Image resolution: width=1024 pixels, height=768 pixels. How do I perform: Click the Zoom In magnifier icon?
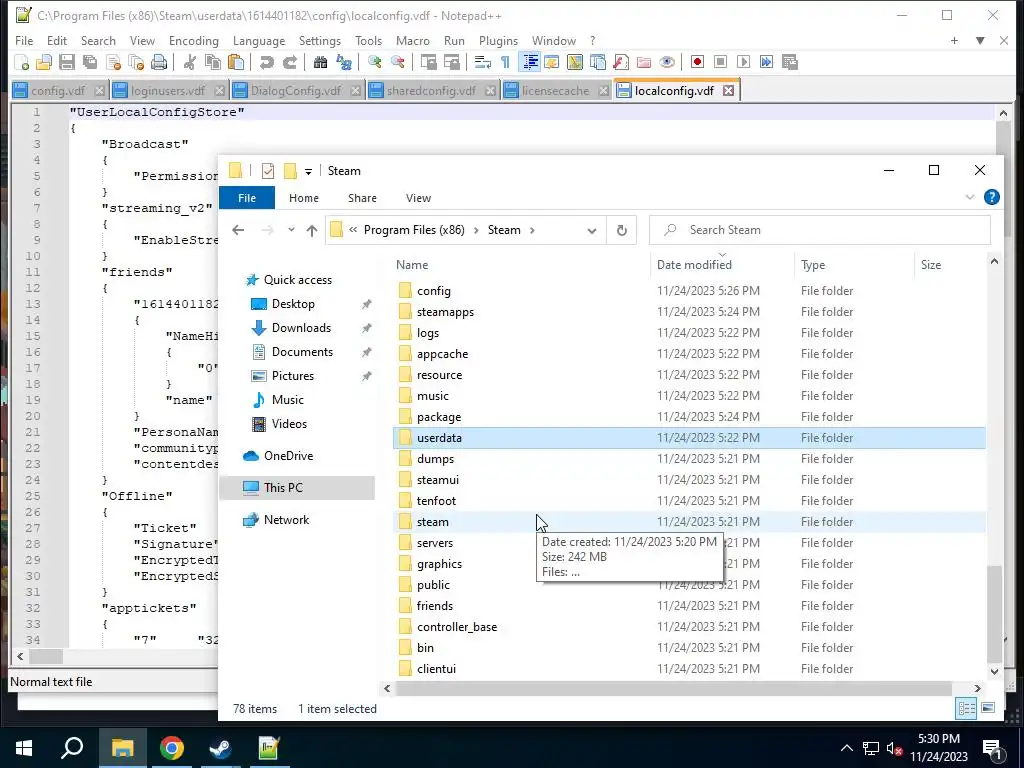coord(374,62)
